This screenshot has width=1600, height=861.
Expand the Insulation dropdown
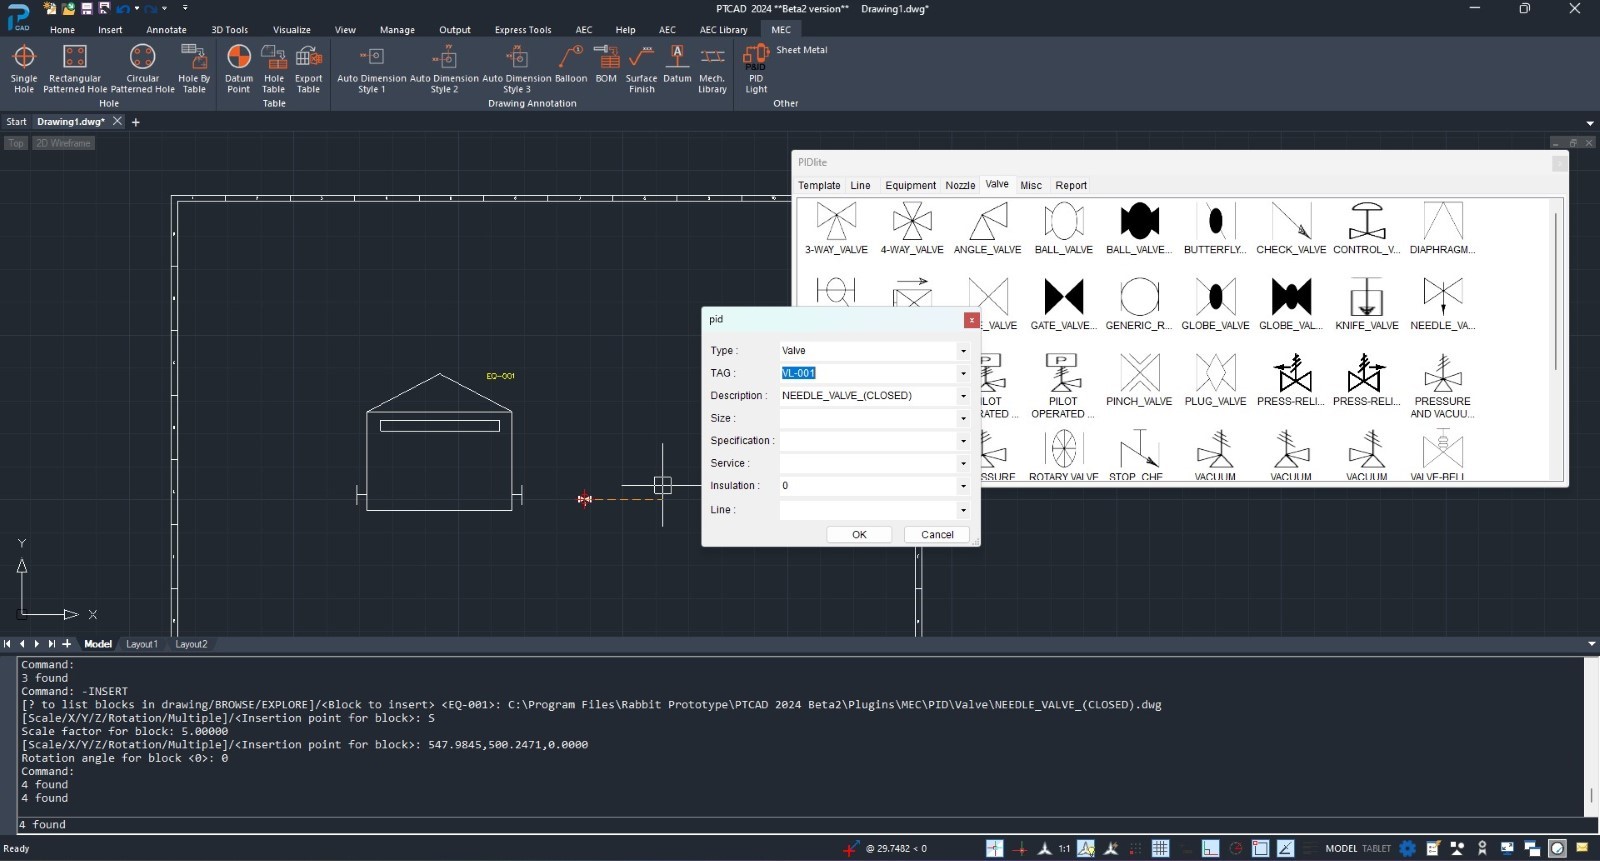[x=963, y=486]
